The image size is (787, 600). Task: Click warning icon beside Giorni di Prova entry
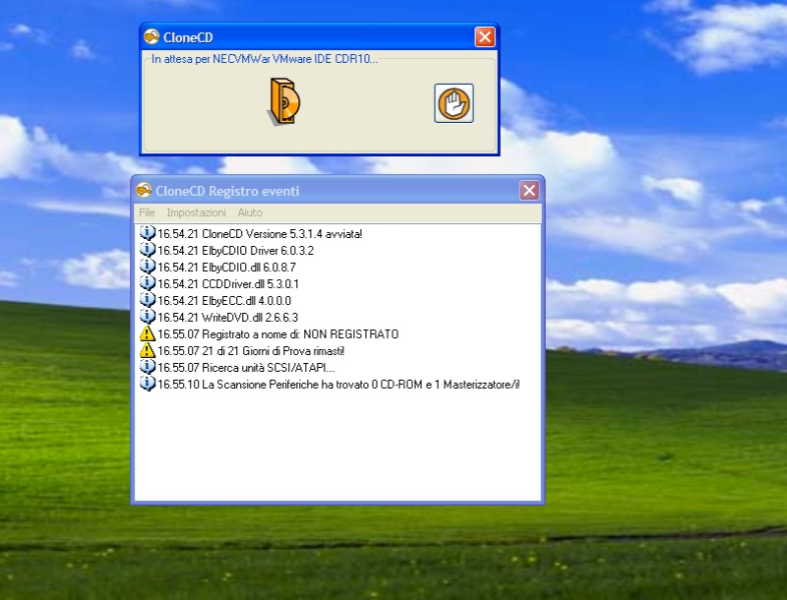(x=147, y=351)
